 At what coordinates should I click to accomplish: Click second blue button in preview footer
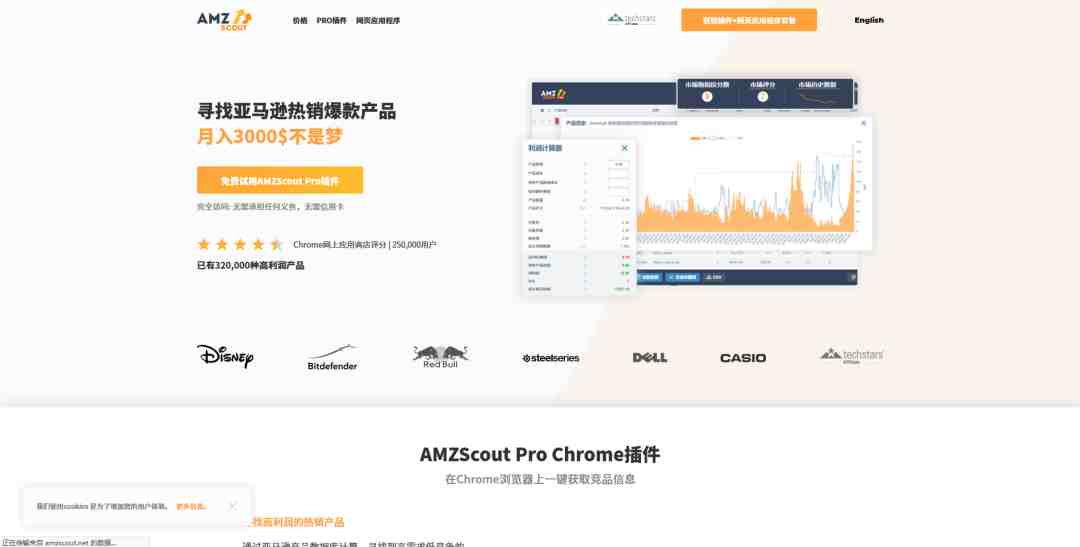[683, 277]
